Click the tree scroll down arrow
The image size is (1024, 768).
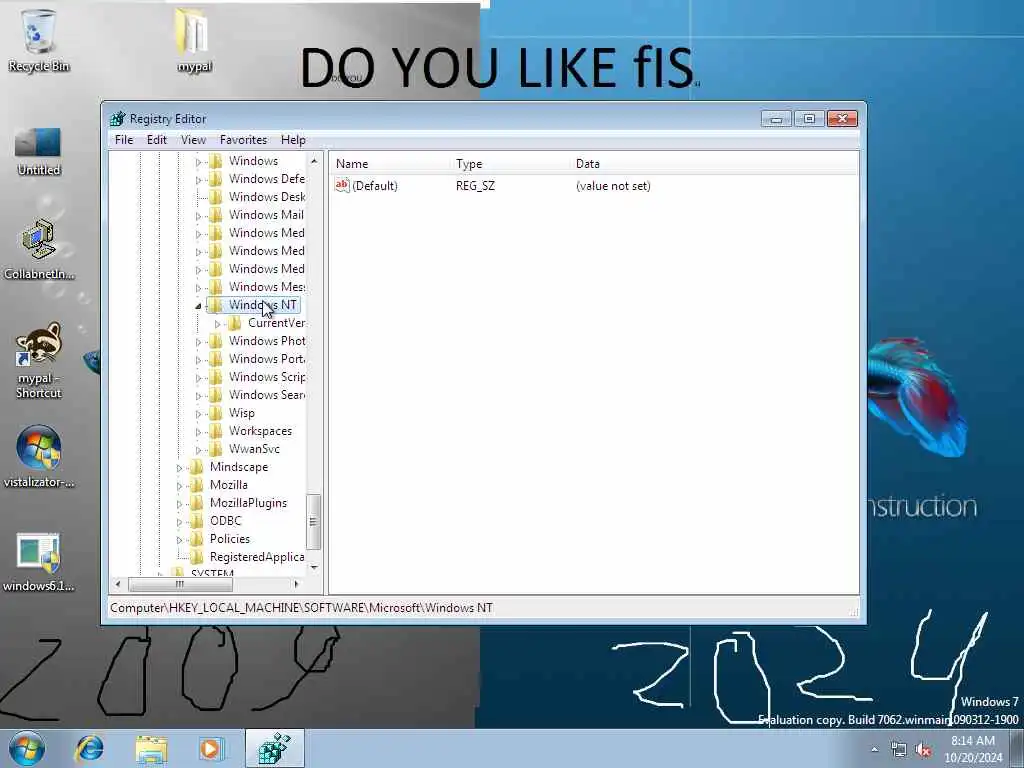(314, 567)
